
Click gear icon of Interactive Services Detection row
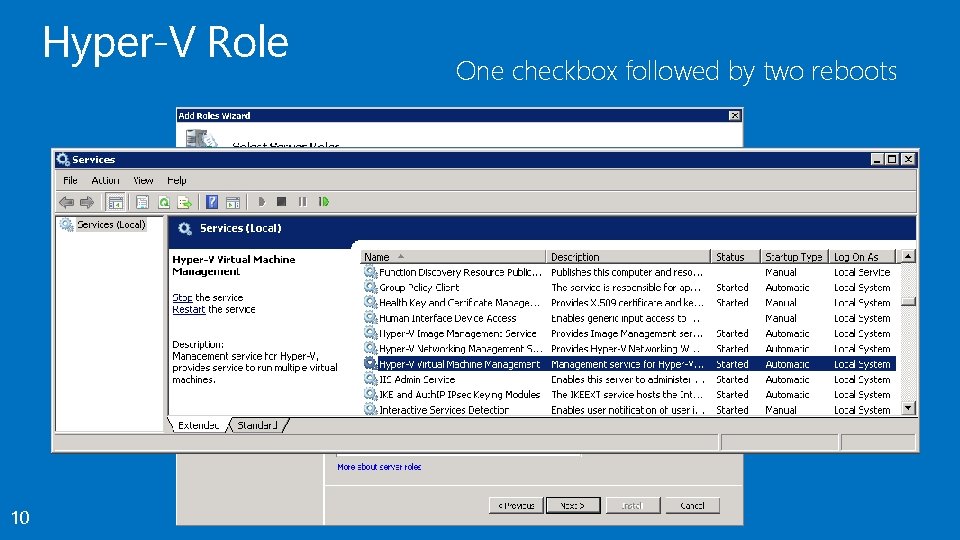pyautogui.click(x=370, y=409)
